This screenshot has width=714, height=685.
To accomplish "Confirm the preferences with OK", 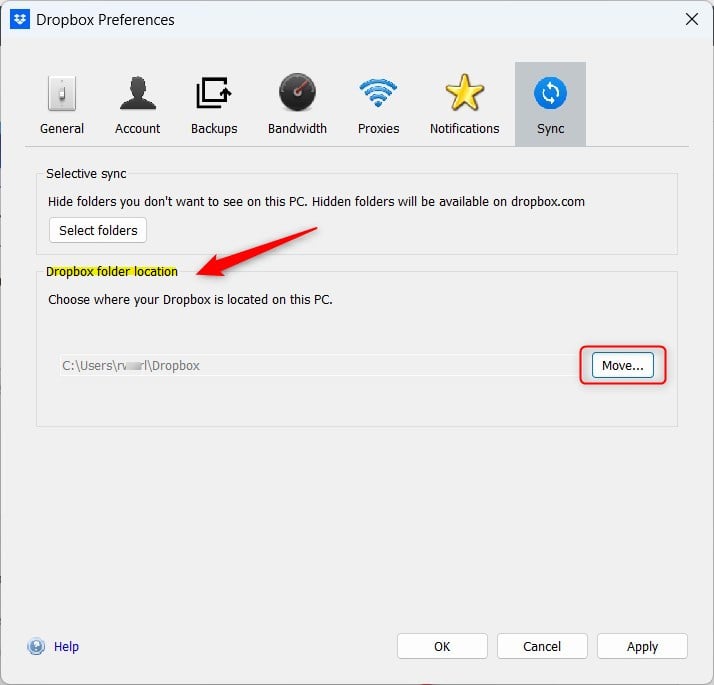I will click(442, 646).
